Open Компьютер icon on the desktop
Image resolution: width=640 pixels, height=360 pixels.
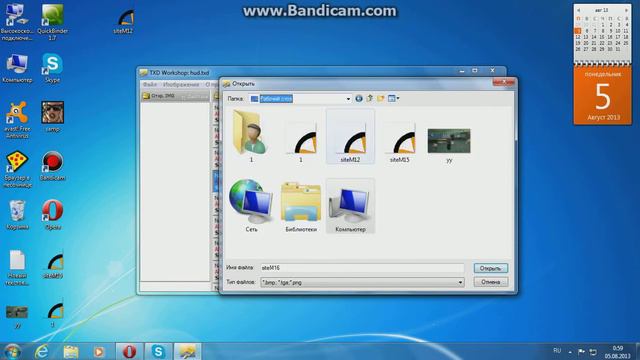click(x=17, y=68)
